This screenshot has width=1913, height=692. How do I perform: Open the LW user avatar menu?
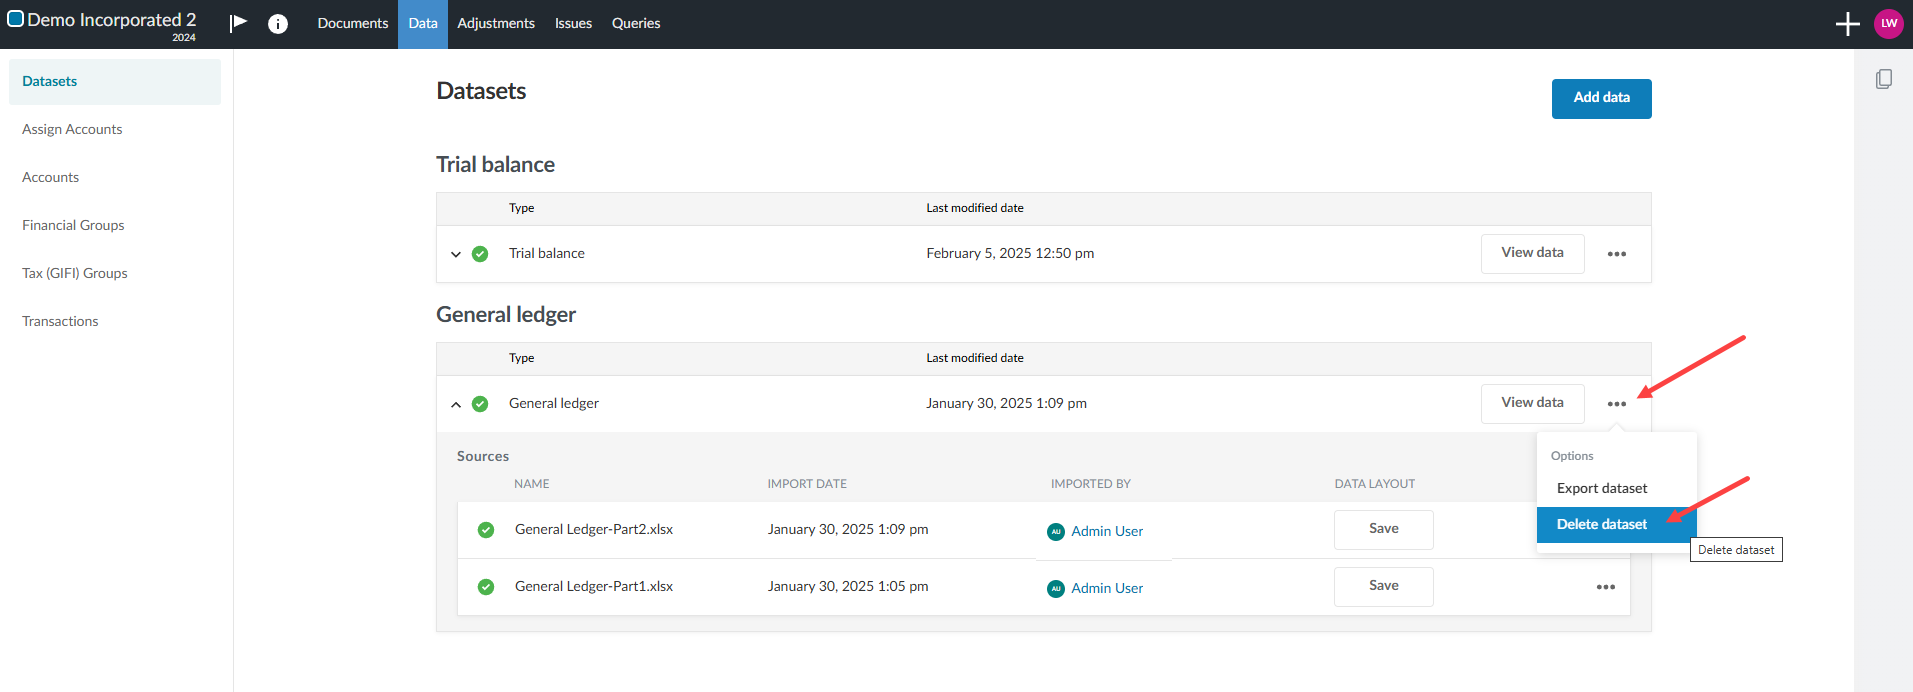(1888, 24)
